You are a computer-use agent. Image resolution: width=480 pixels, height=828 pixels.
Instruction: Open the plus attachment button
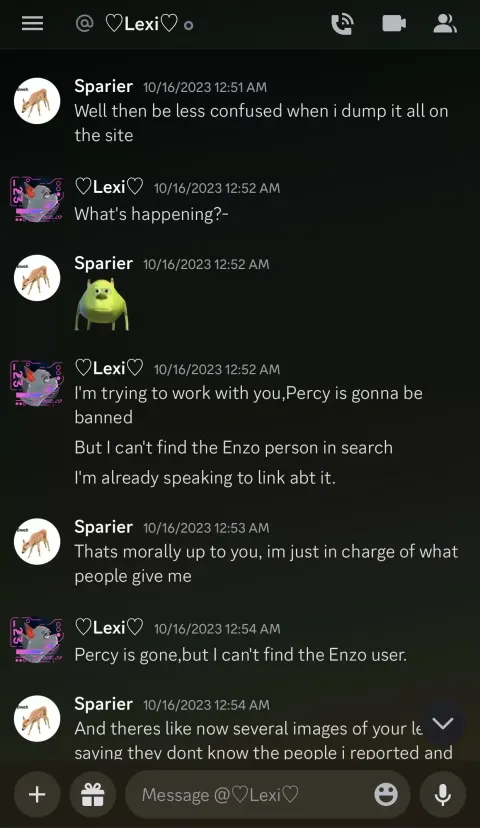point(37,794)
